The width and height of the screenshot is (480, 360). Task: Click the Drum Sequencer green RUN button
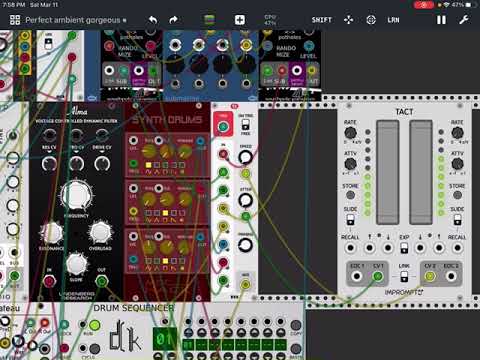(94, 324)
